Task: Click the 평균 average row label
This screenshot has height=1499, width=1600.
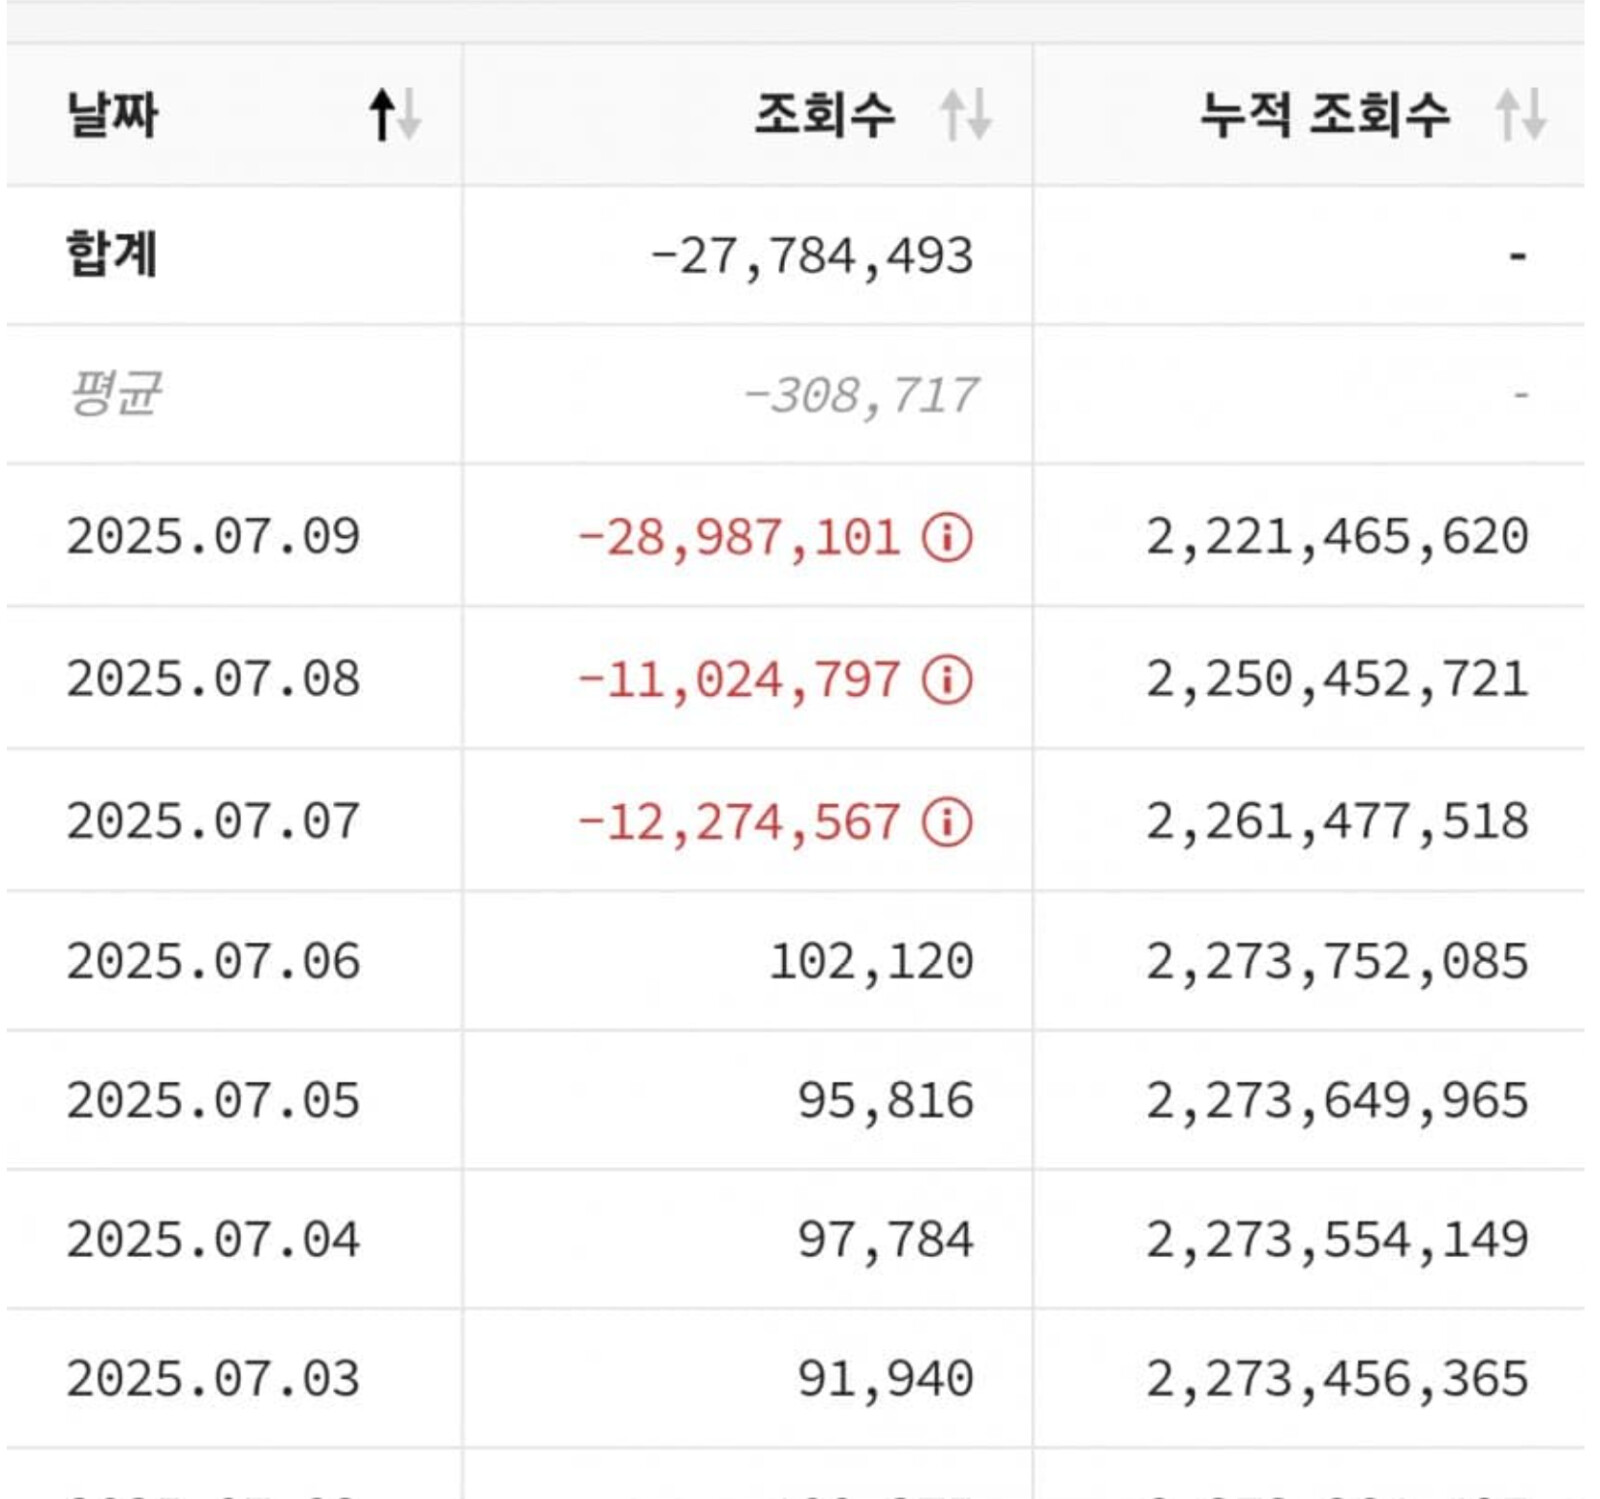Action: click(x=114, y=394)
